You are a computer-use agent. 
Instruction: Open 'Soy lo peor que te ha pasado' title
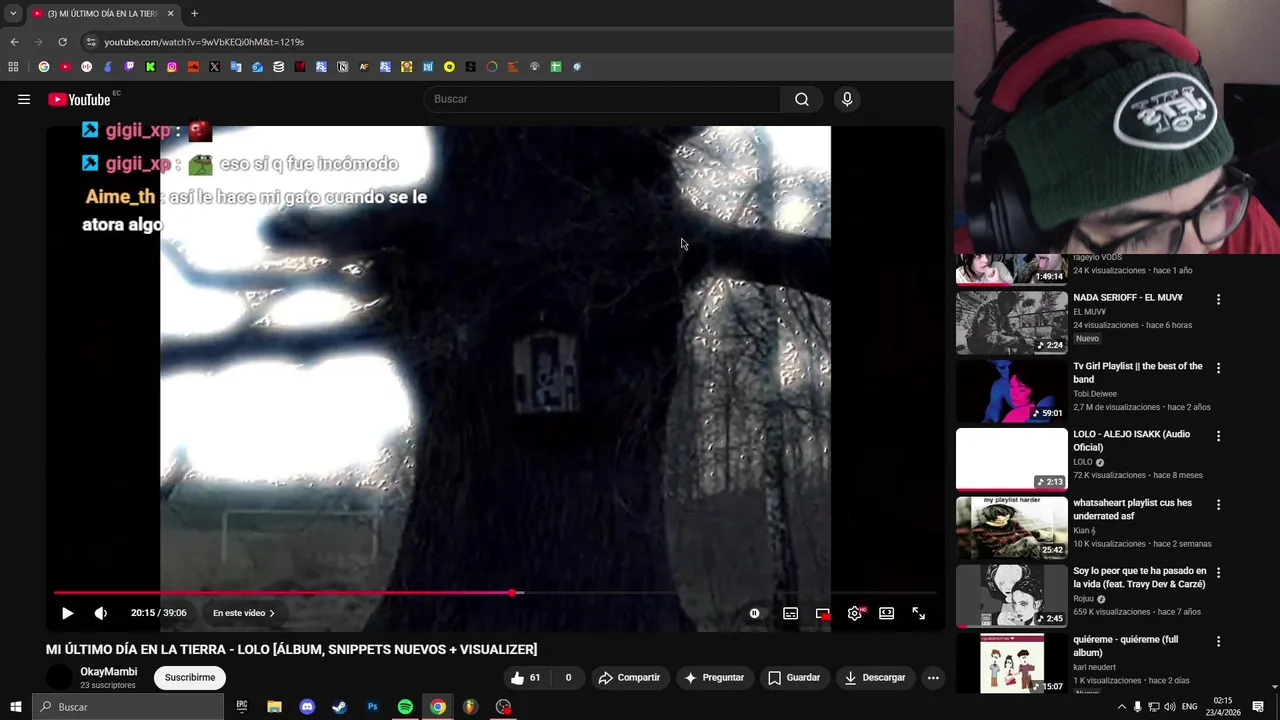click(x=1140, y=578)
